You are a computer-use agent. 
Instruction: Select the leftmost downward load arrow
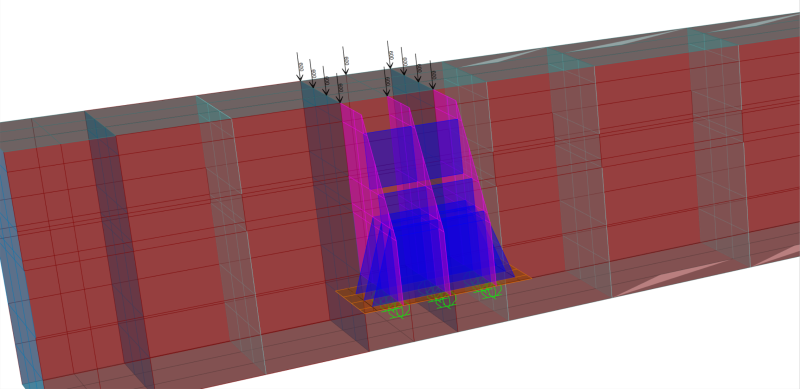pos(299,66)
